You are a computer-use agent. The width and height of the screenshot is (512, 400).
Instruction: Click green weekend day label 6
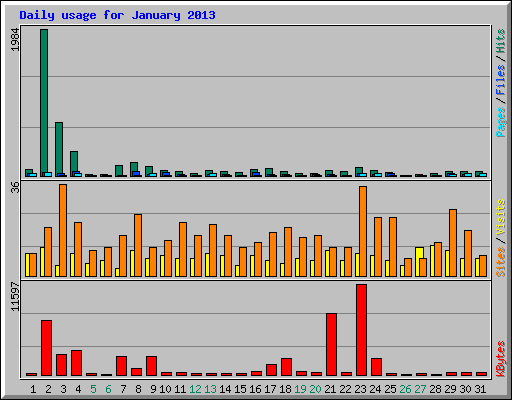[108, 389]
